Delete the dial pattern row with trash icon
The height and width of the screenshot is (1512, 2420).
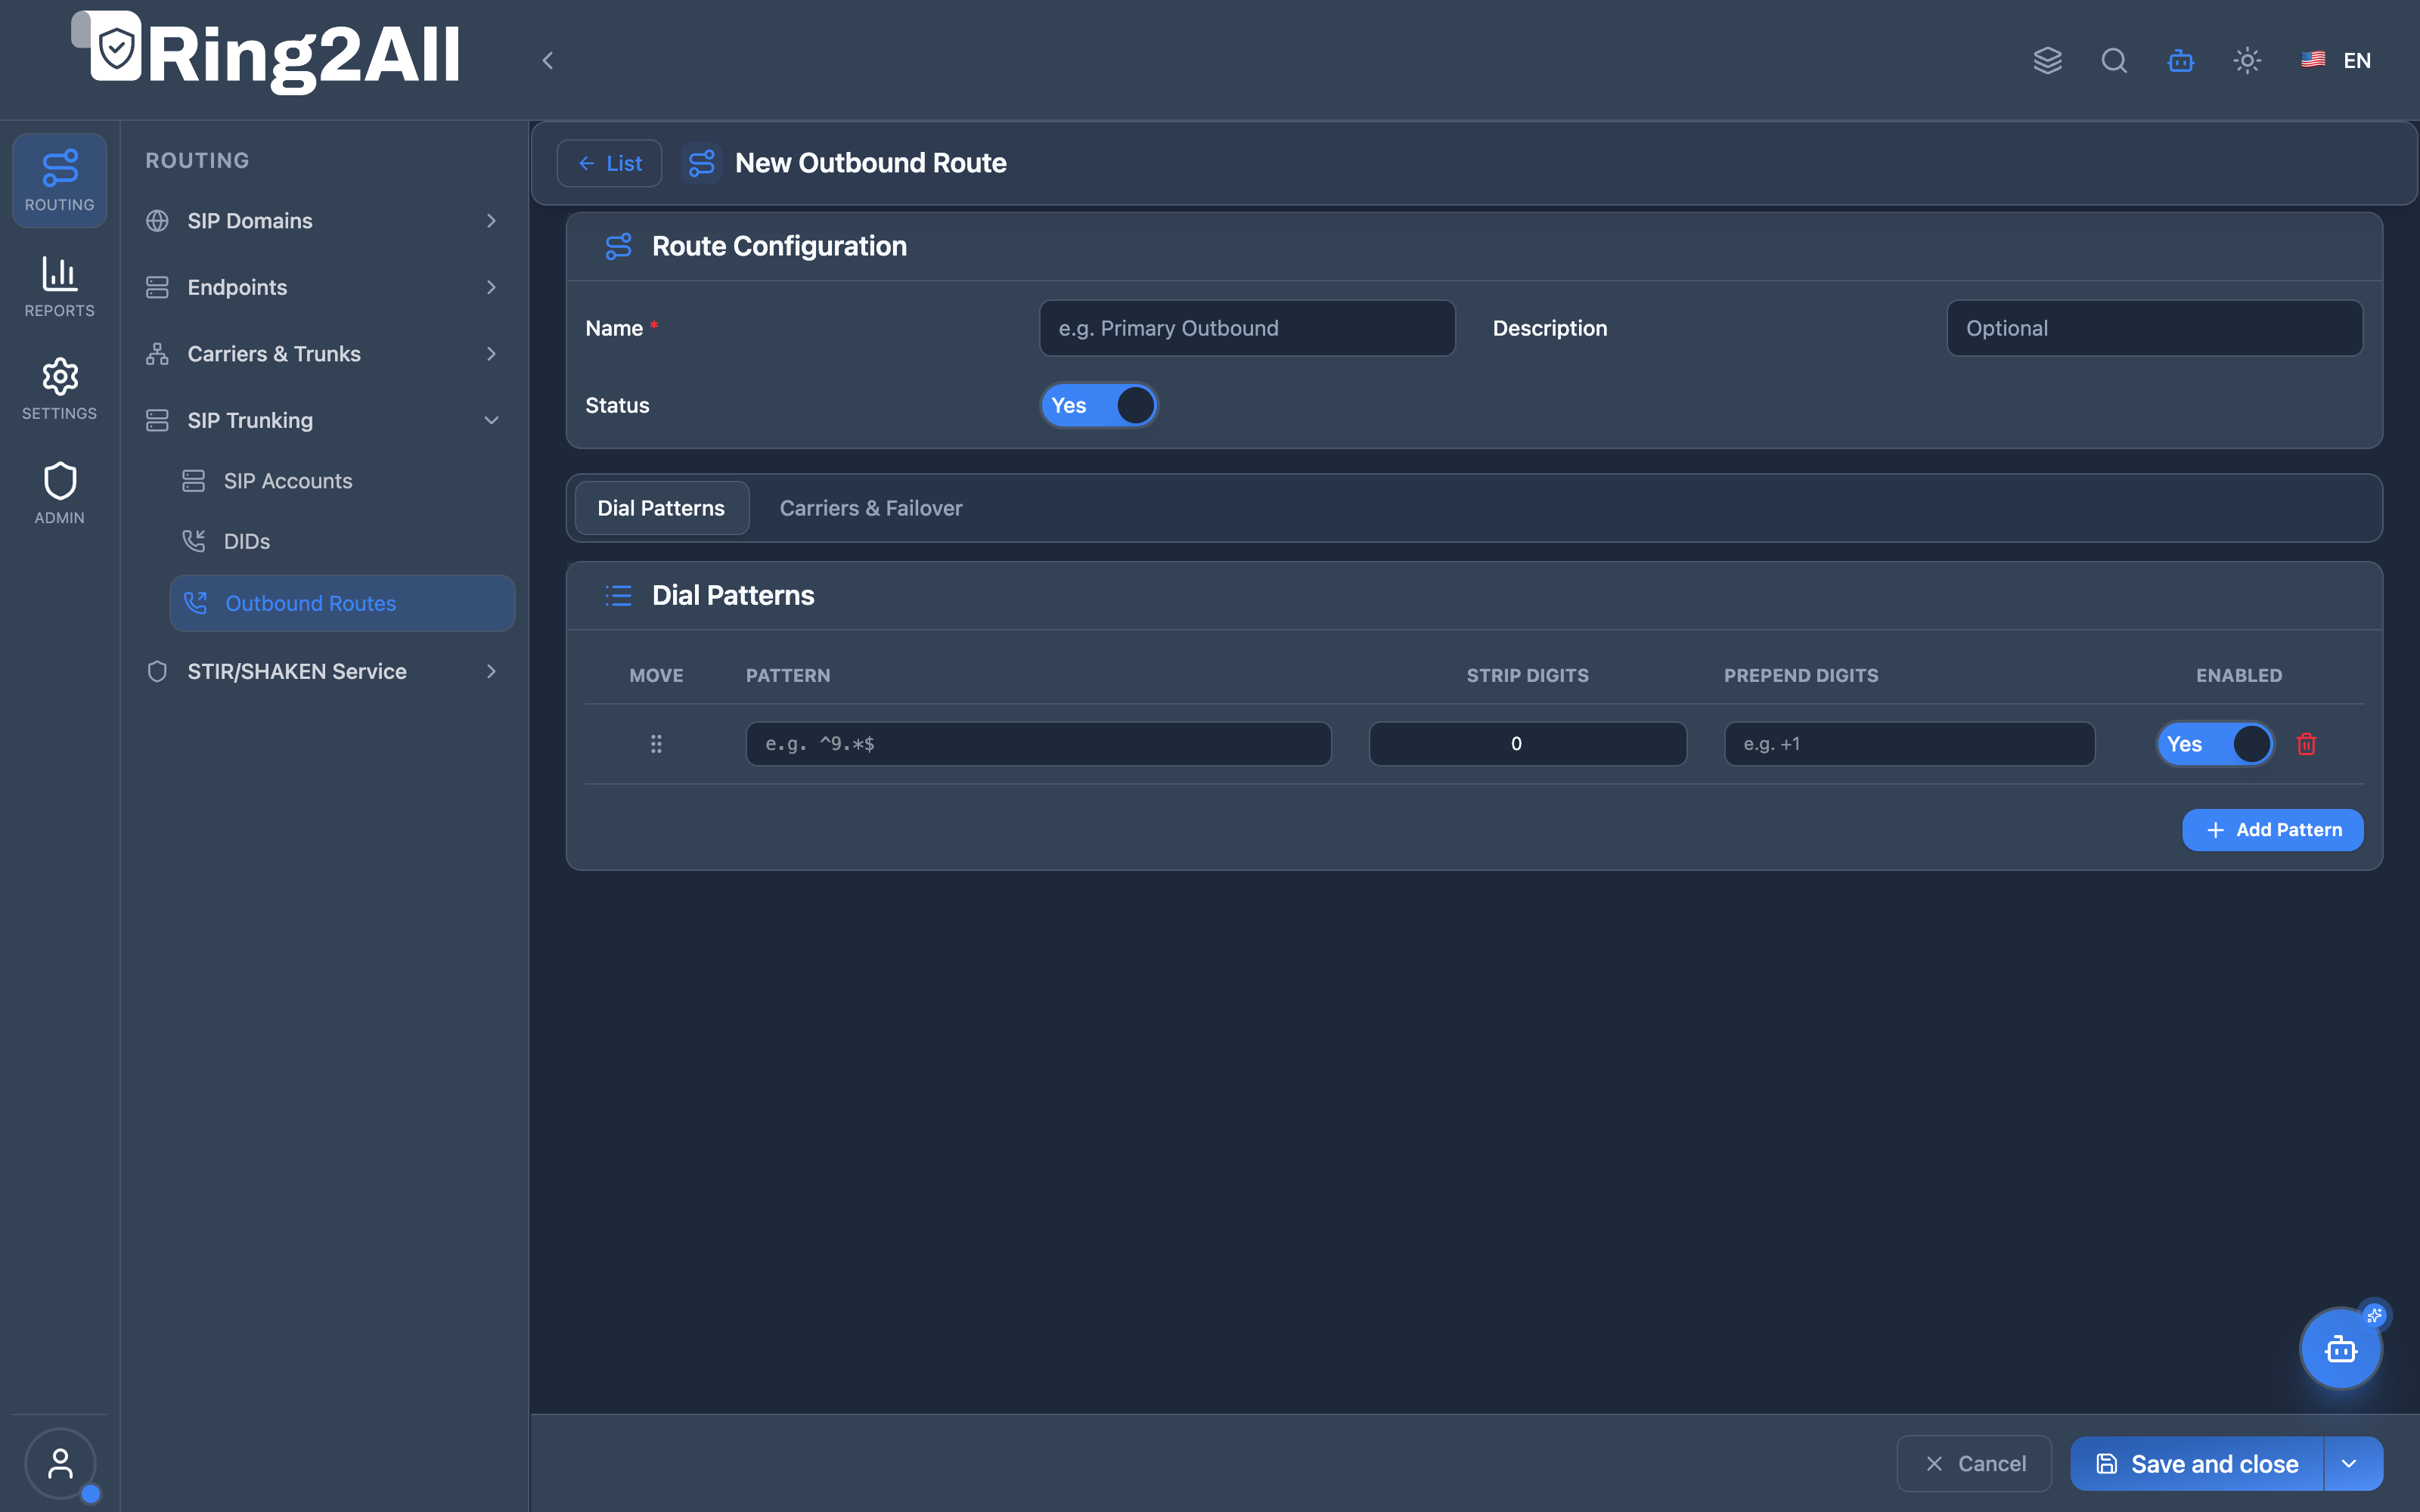pyautogui.click(x=2307, y=744)
